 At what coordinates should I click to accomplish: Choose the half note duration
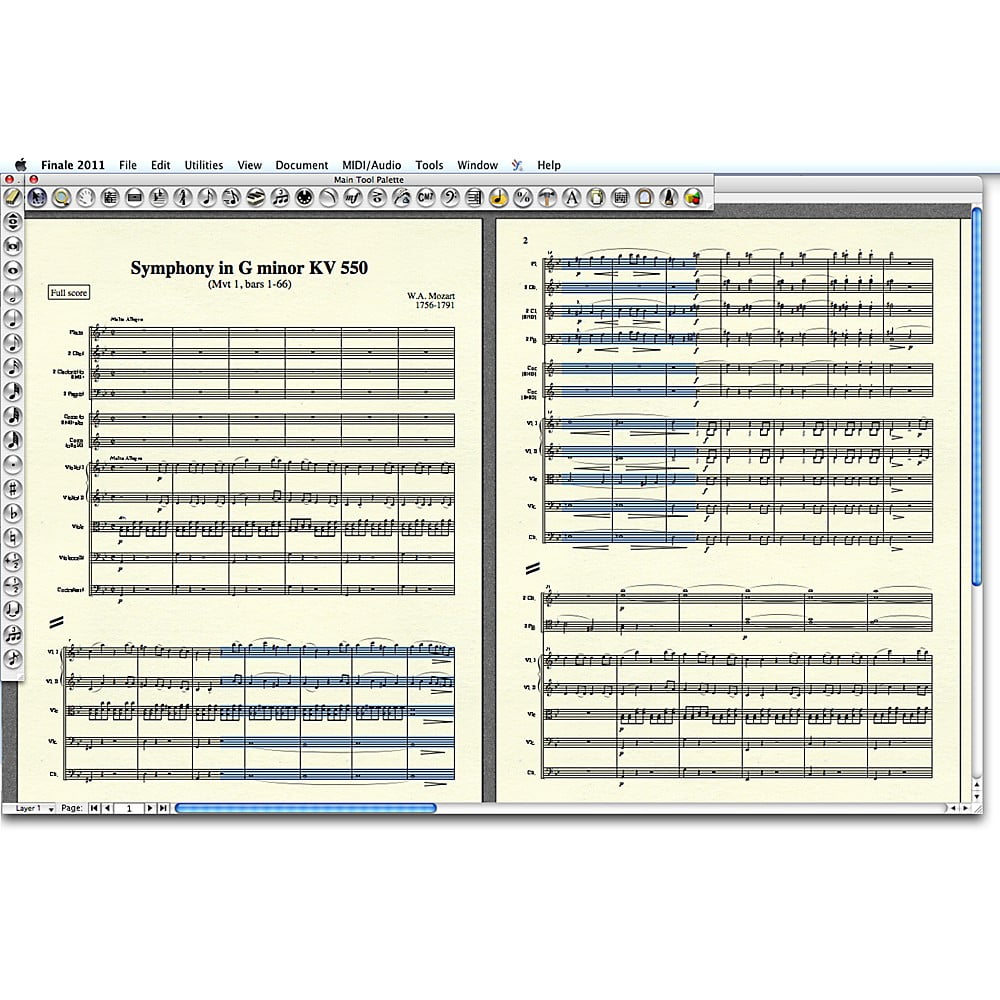[x=13, y=294]
